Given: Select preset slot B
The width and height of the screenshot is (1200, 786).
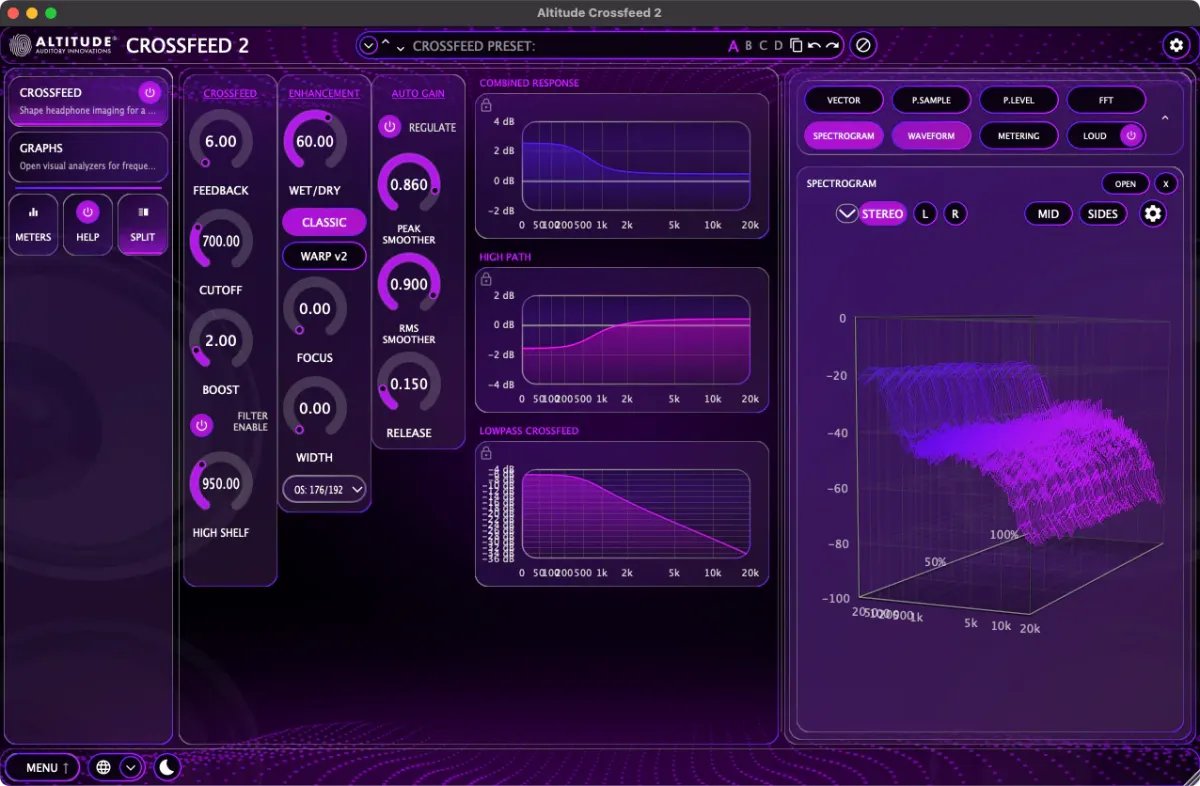Looking at the screenshot, I should tap(748, 45).
